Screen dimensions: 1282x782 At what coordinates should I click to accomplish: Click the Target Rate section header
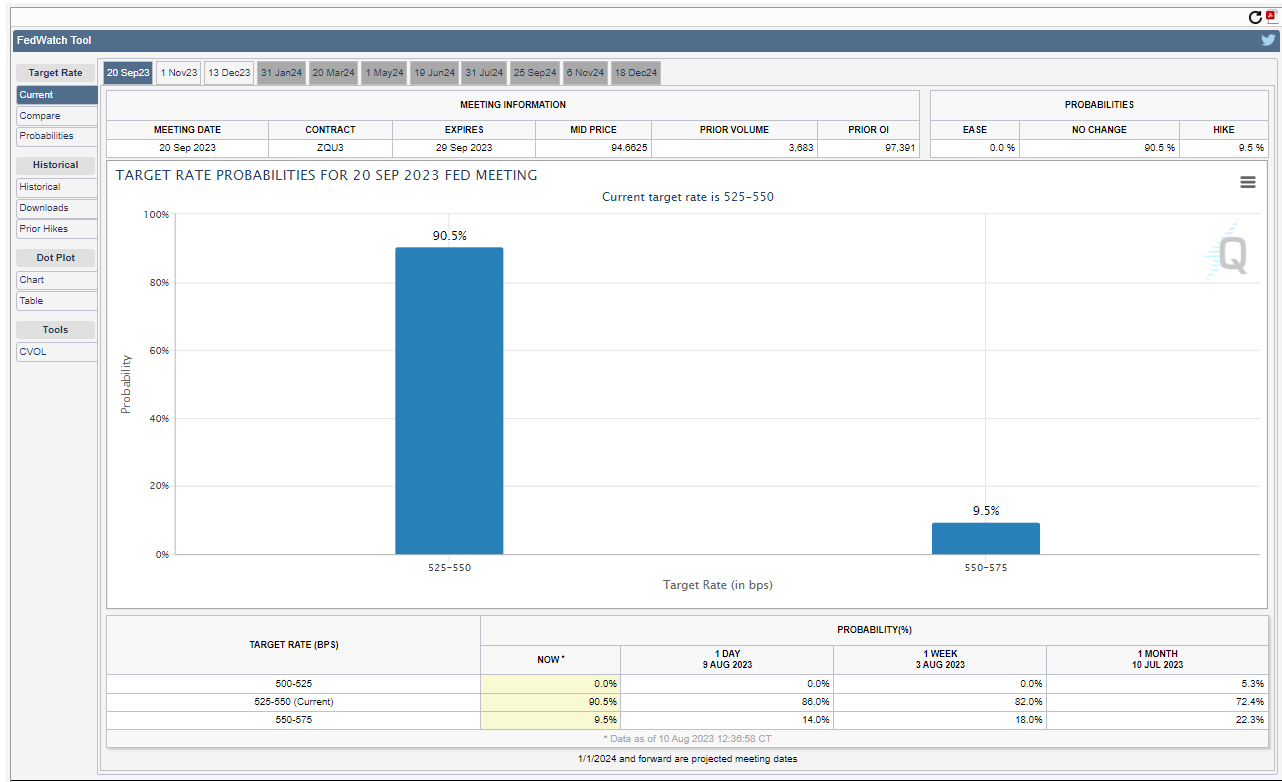tap(56, 73)
